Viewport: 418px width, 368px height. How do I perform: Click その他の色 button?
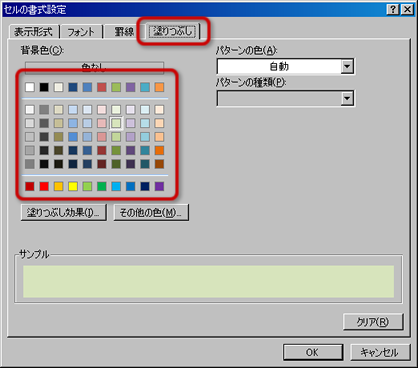click(x=151, y=212)
